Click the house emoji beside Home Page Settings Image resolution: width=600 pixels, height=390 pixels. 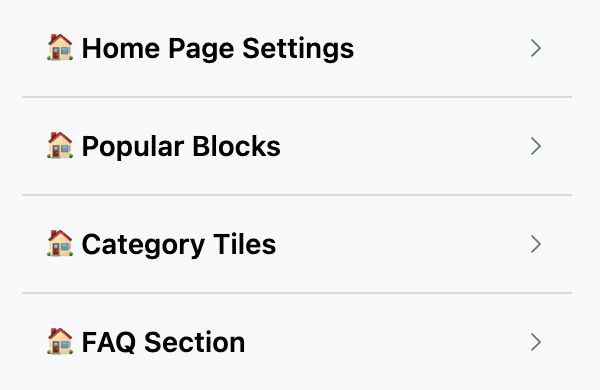click(60, 47)
